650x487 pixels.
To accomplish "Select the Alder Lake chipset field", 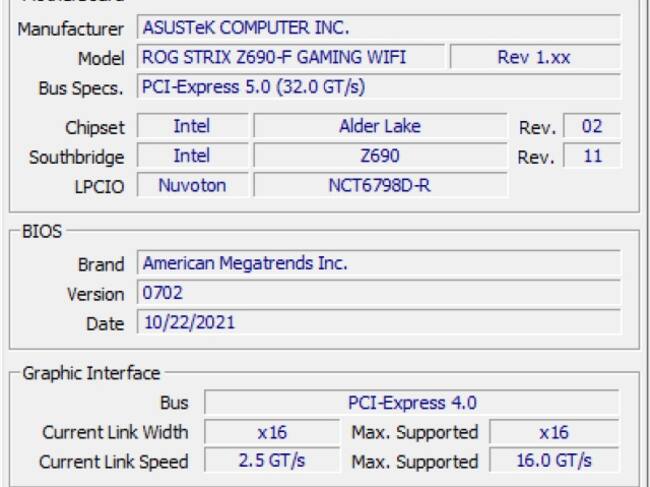I will (x=379, y=126).
